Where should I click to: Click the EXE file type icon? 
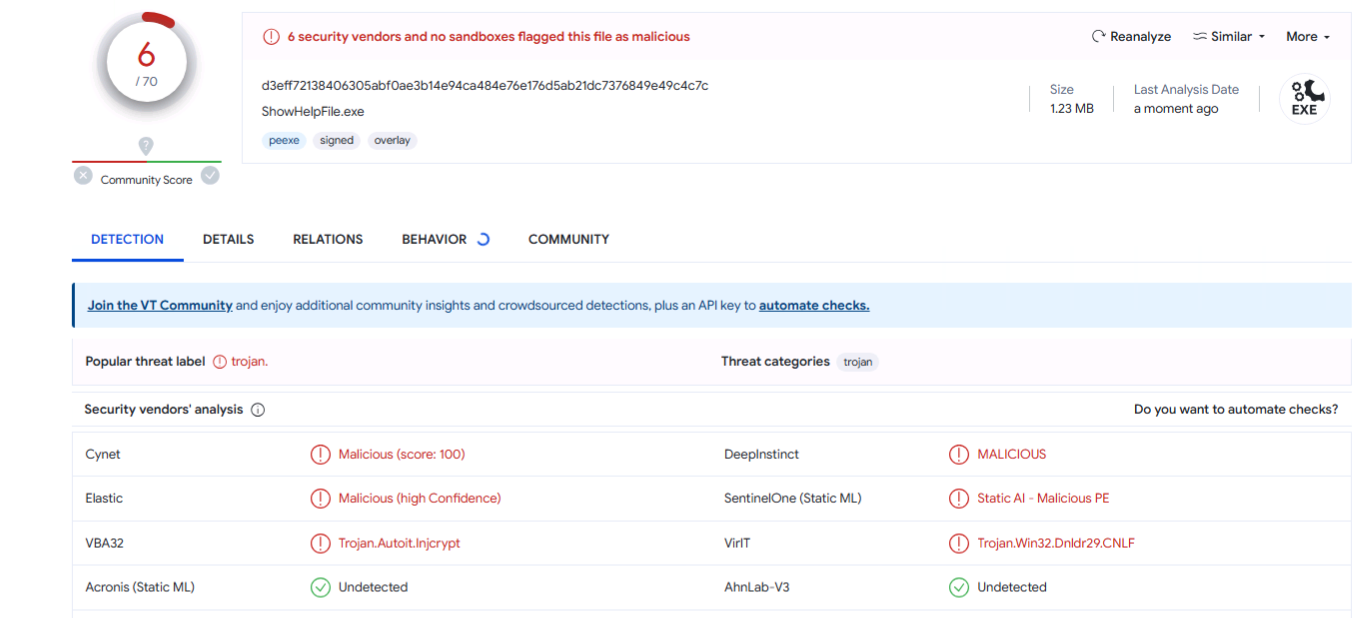tap(1304, 99)
